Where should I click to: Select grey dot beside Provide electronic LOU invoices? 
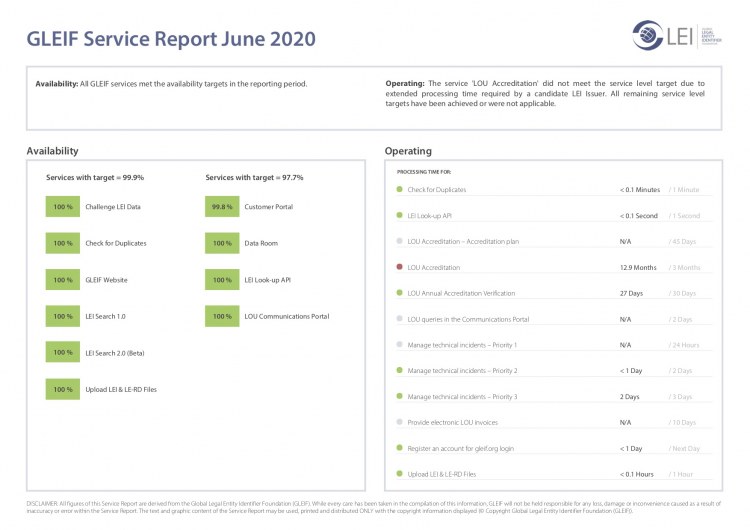(x=400, y=422)
